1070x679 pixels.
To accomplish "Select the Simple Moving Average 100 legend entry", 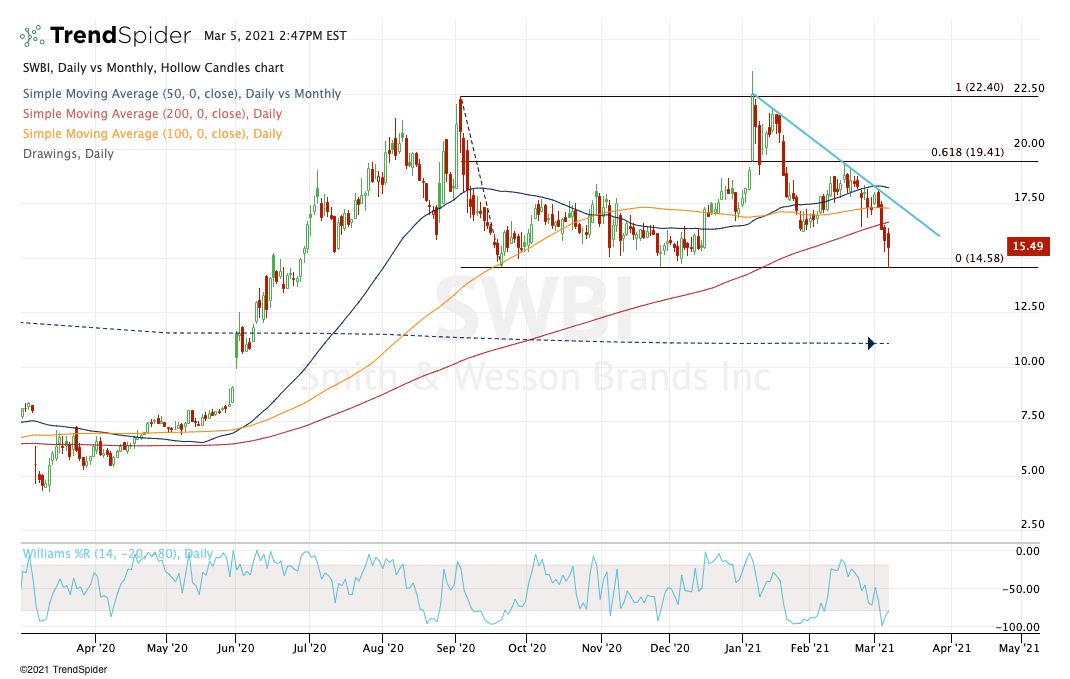I will coord(152,134).
